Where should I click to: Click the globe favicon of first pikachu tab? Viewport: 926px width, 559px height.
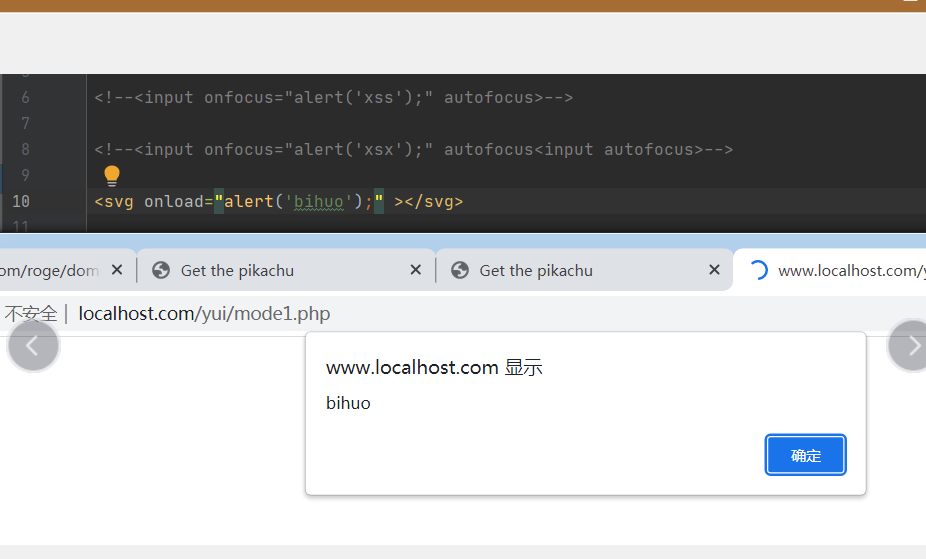pyautogui.click(x=161, y=270)
